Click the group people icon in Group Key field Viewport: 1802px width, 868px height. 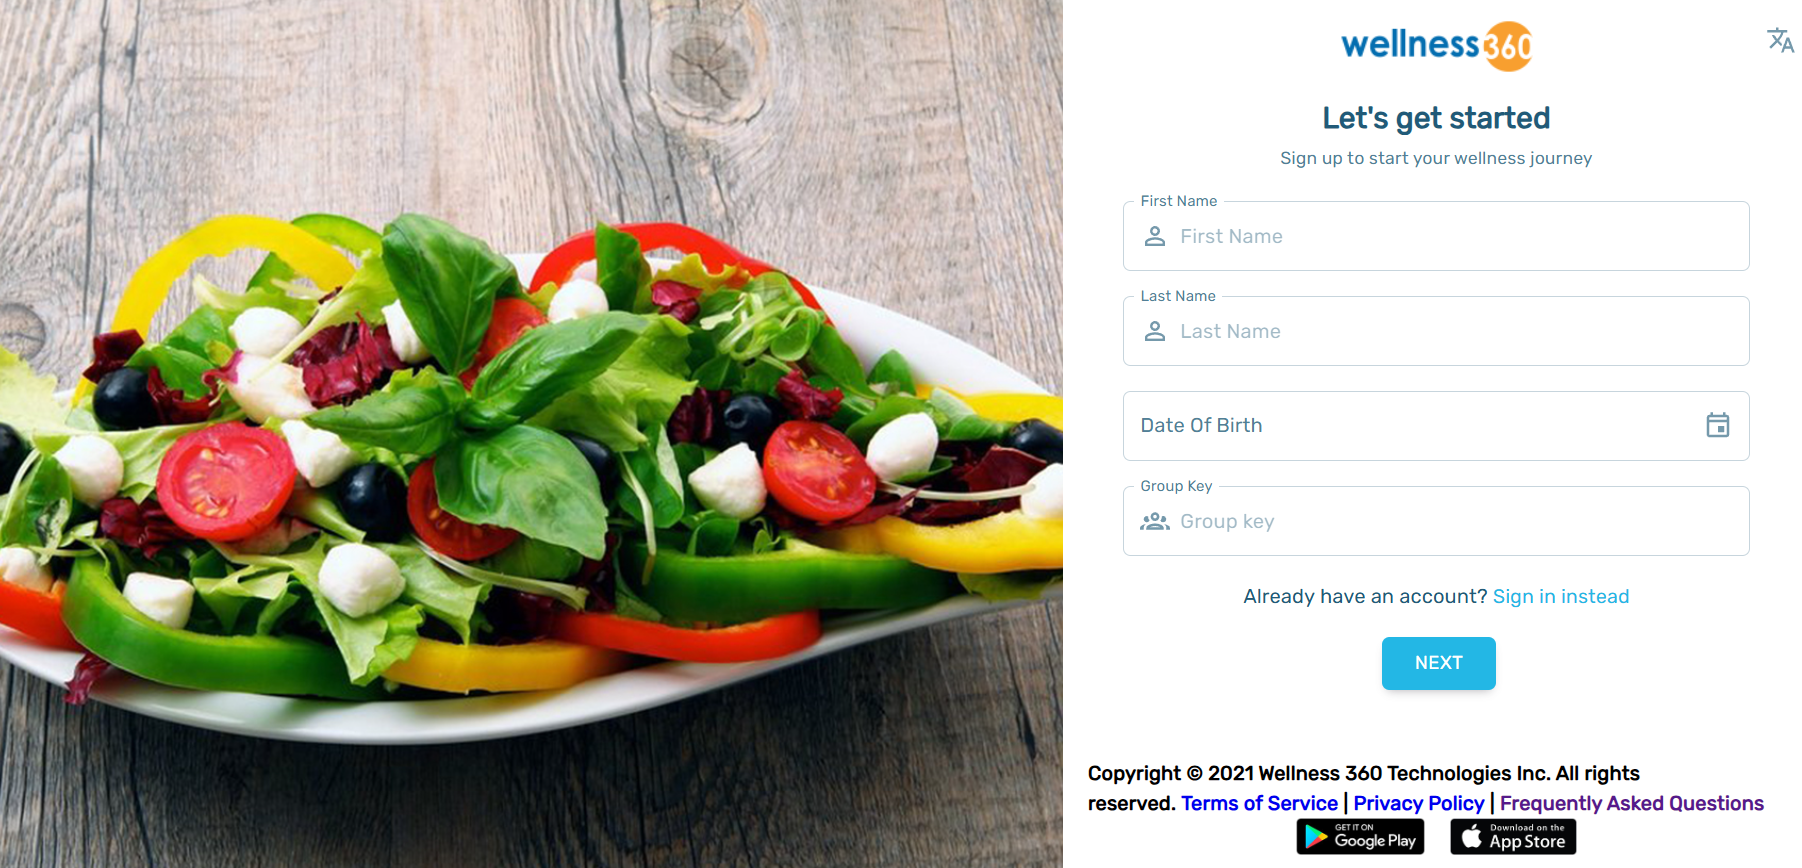point(1155,521)
